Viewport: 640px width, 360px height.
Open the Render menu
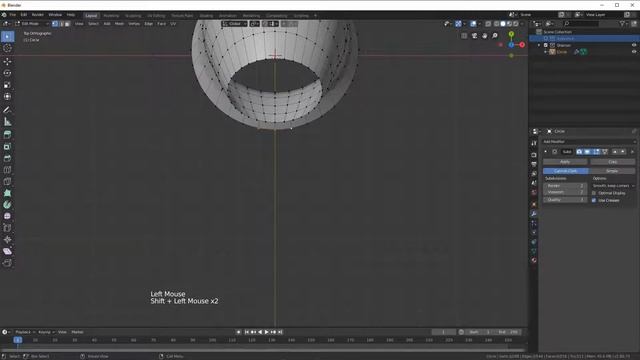tap(38, 15)
